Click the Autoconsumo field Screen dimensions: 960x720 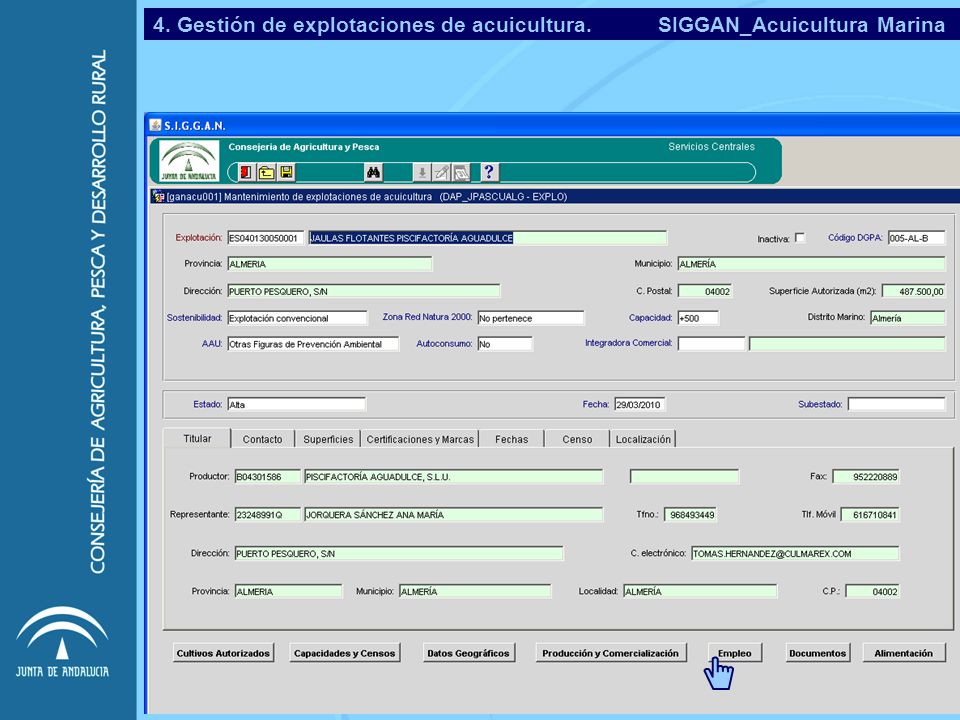(x=505, y=344)
